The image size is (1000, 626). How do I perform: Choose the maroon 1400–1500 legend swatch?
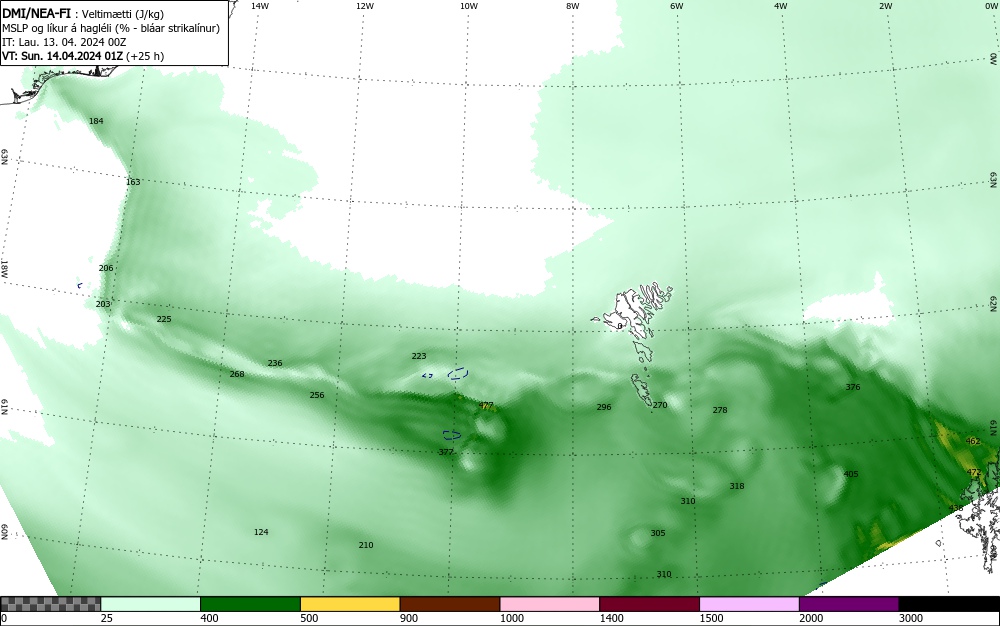[650, 604]
